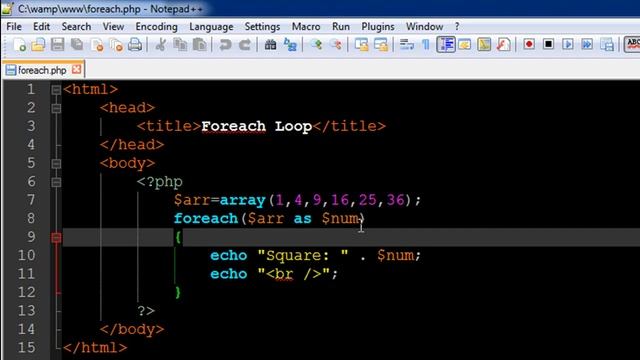Click the Paste clipboard icon

coord(200,44)
